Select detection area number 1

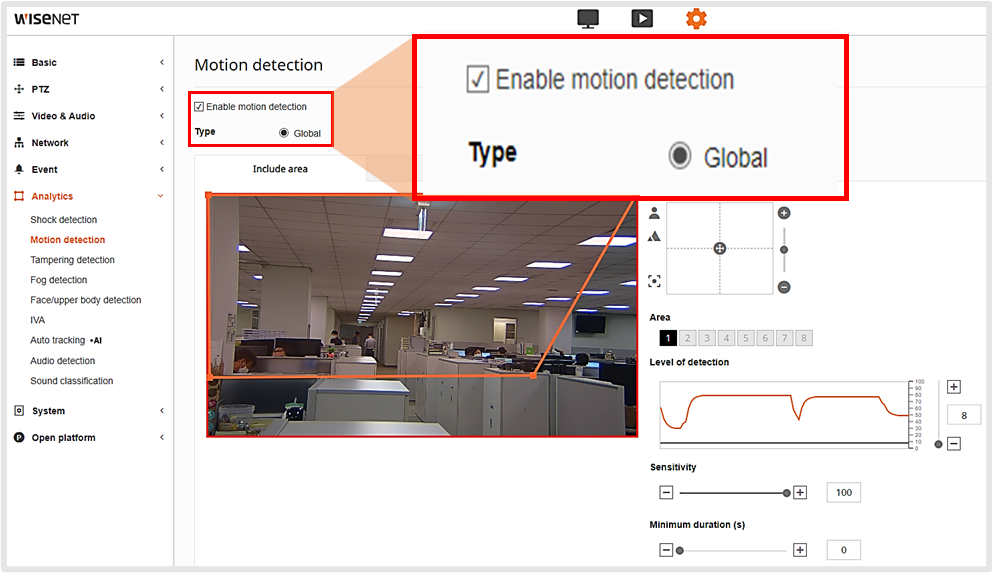[667, 338]
